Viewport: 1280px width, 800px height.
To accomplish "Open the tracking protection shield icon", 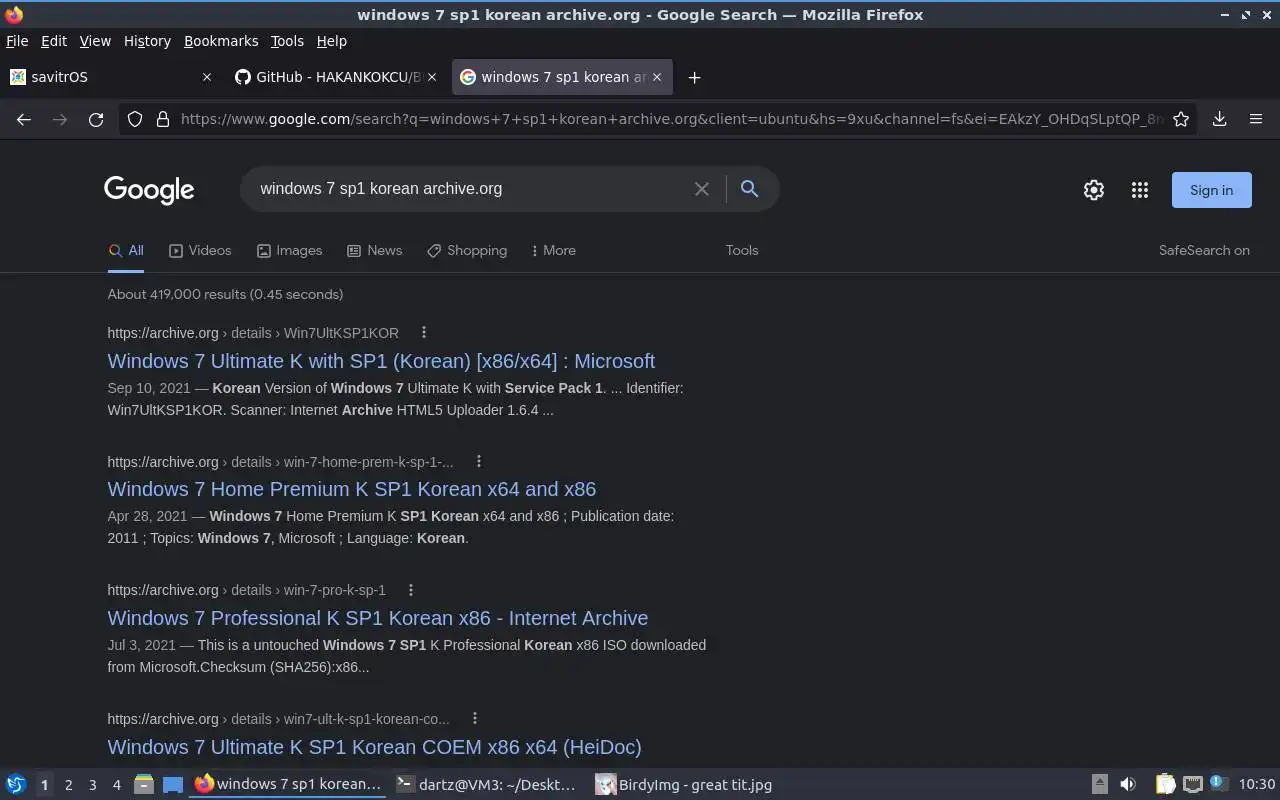I will coord(135,119).
